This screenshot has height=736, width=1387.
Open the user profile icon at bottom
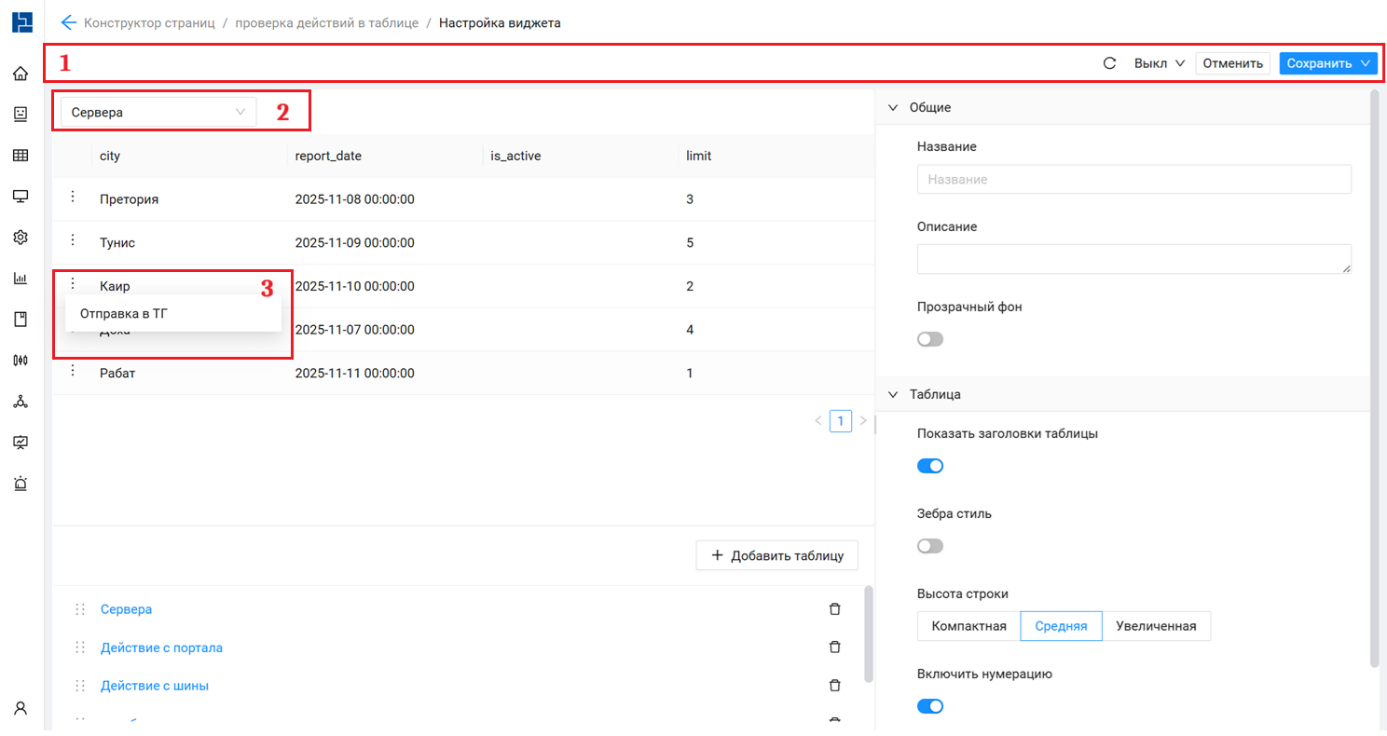[20, 708]
